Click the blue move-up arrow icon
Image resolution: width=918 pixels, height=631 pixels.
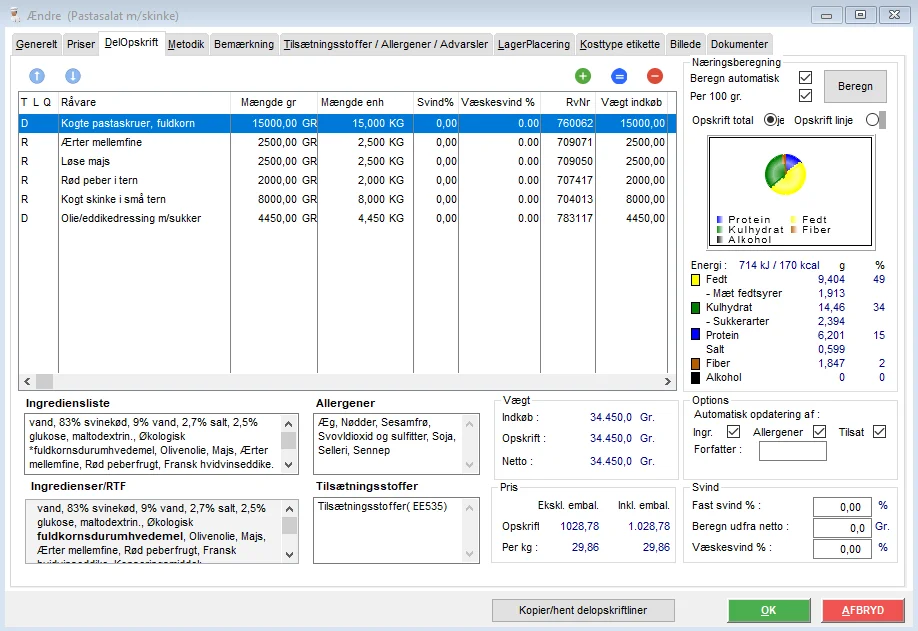[37, 76]
